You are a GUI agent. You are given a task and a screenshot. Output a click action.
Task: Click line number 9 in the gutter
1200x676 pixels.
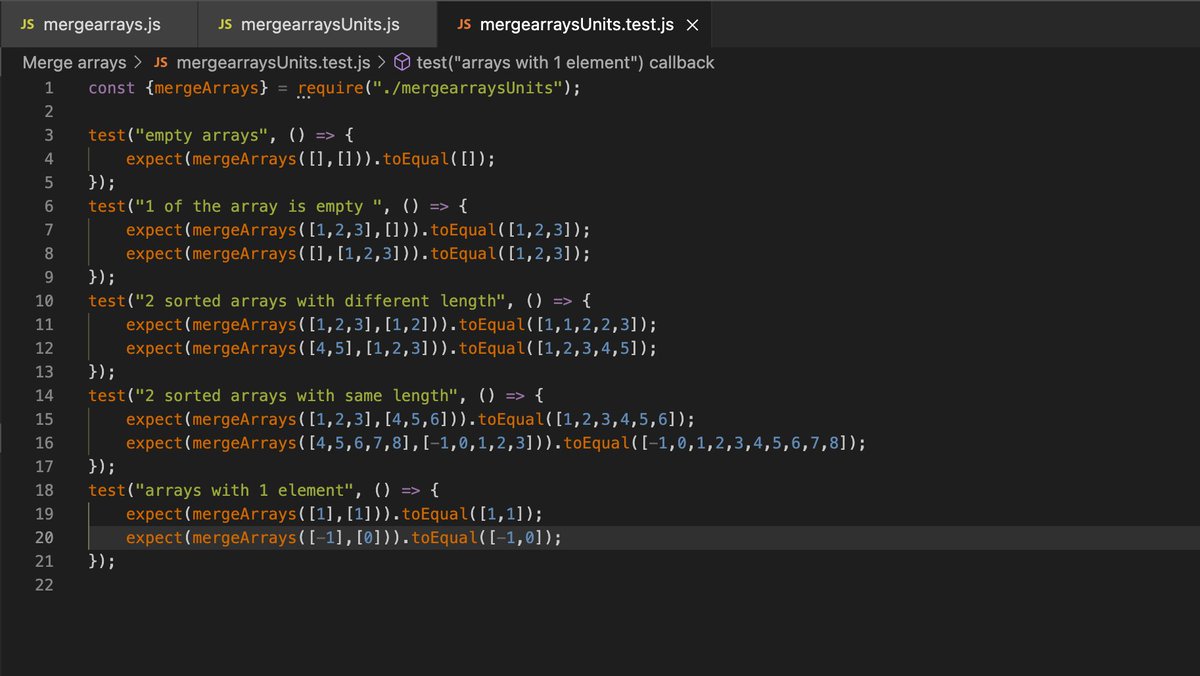point(49,277)
